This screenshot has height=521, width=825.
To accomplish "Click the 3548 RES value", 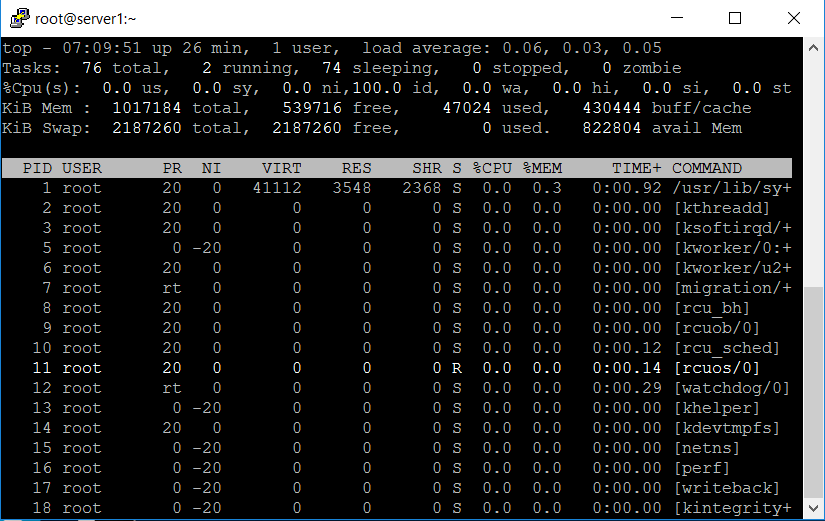I will pos(352,188).
